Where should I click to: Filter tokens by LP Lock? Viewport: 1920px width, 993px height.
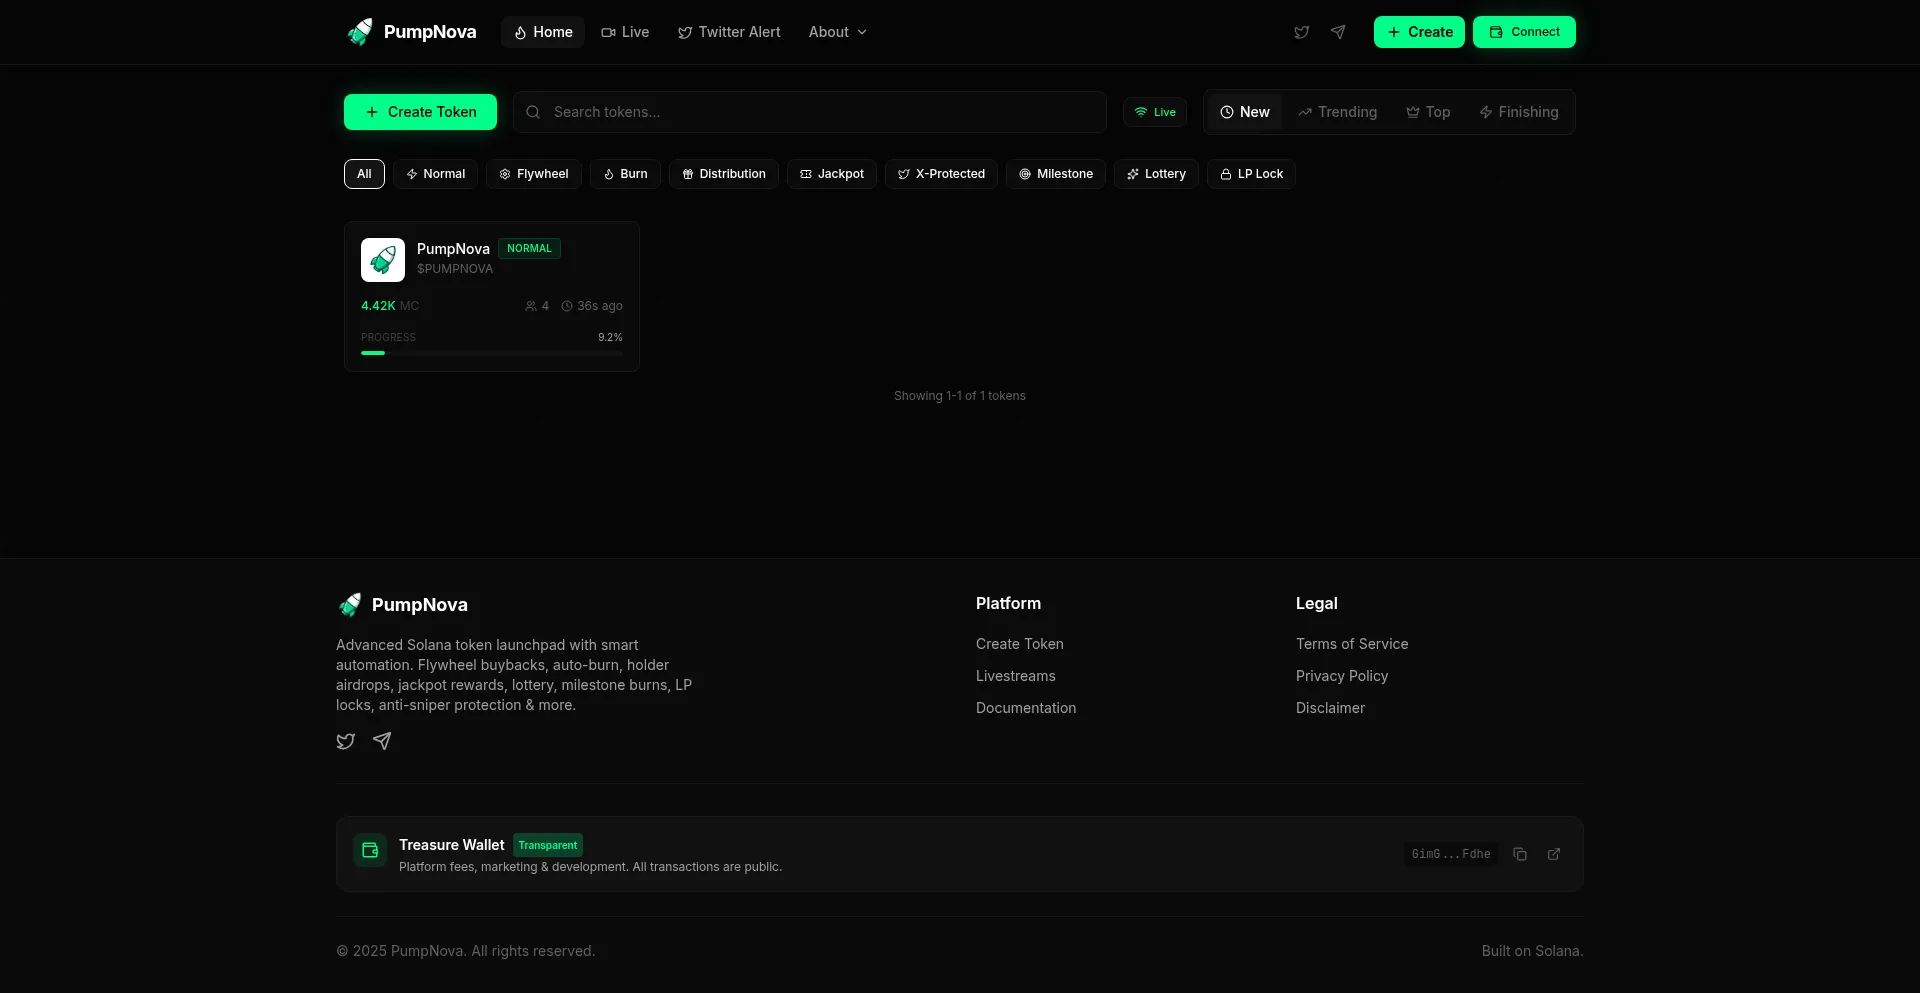coord(1251,174)
